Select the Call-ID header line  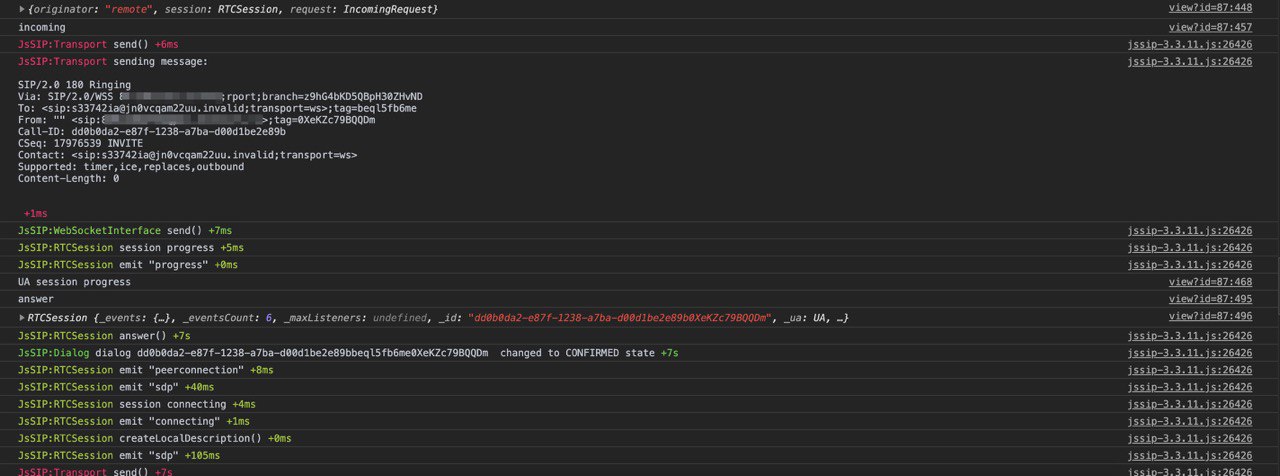click(x=152, y=131)
